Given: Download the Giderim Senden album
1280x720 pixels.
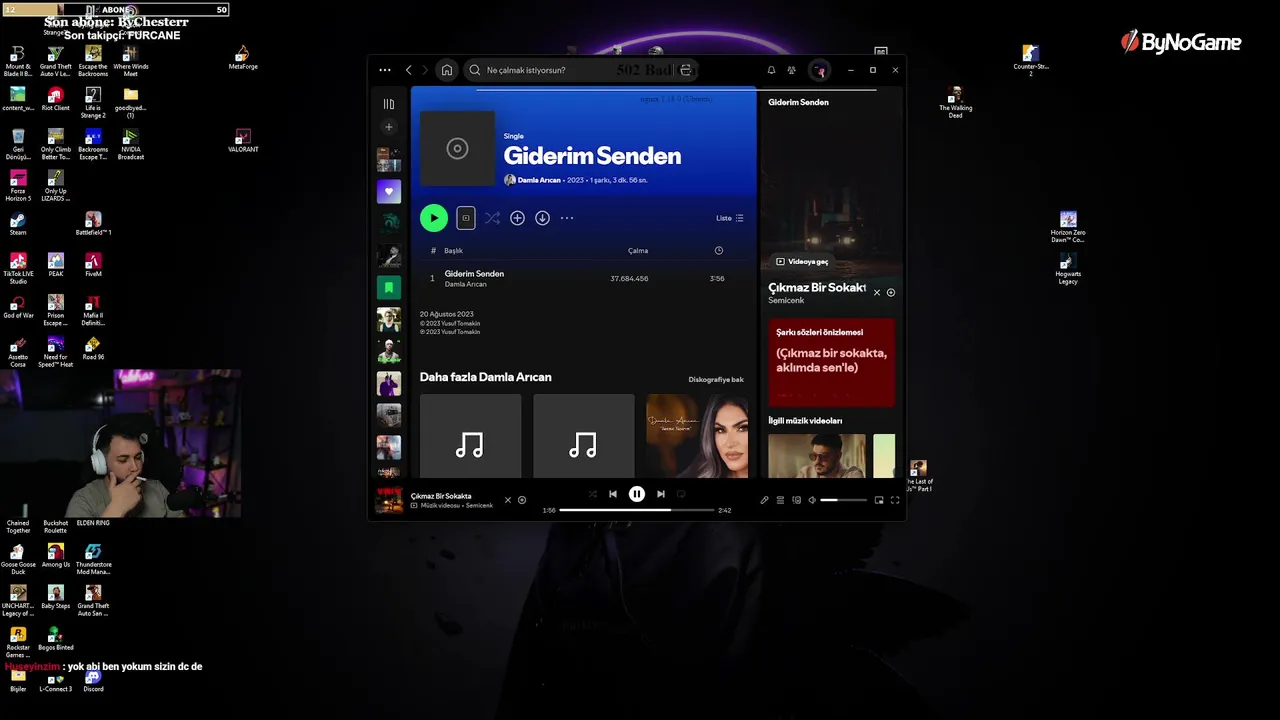Looking at the screenshot, I should (x=542, y=218).
